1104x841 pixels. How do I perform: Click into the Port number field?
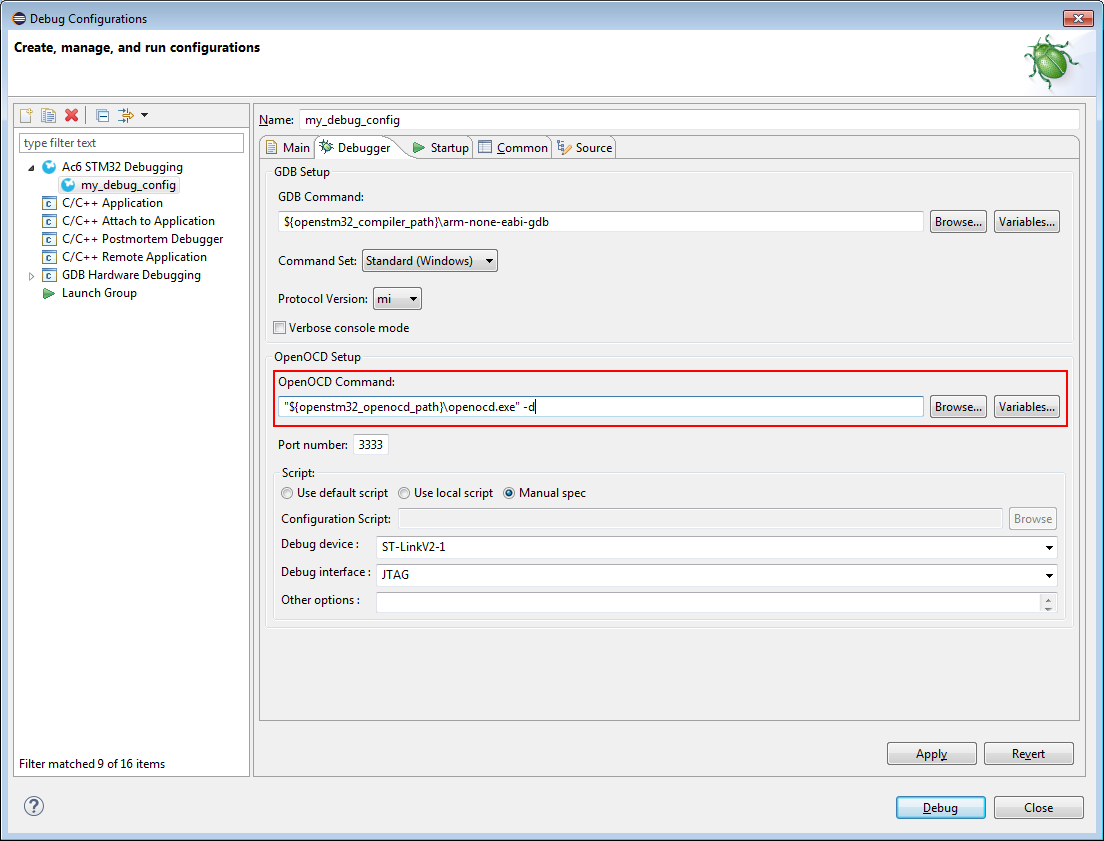pyautogui.click(x=370, y=445)
